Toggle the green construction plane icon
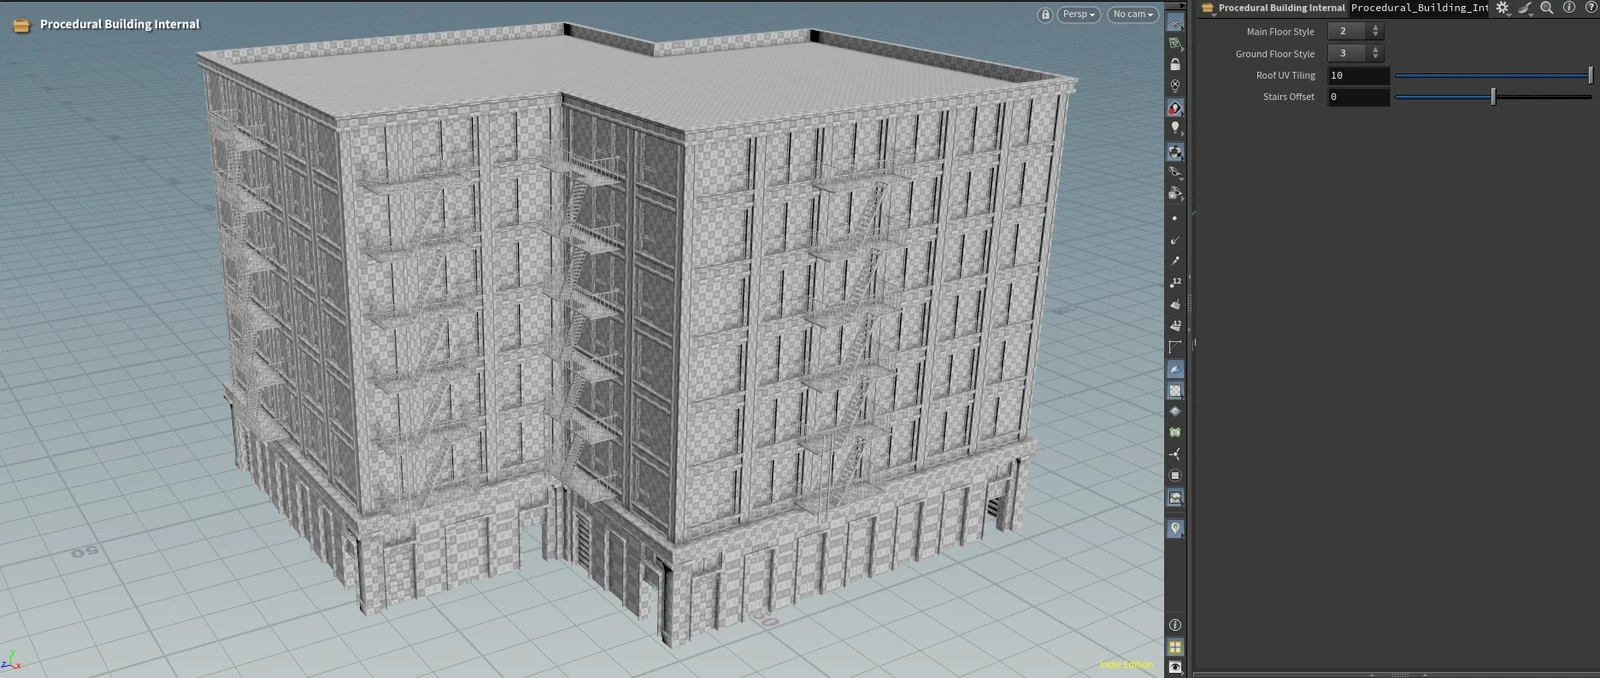Screen dimensions: 1600x678 (x=1175, y=43)
